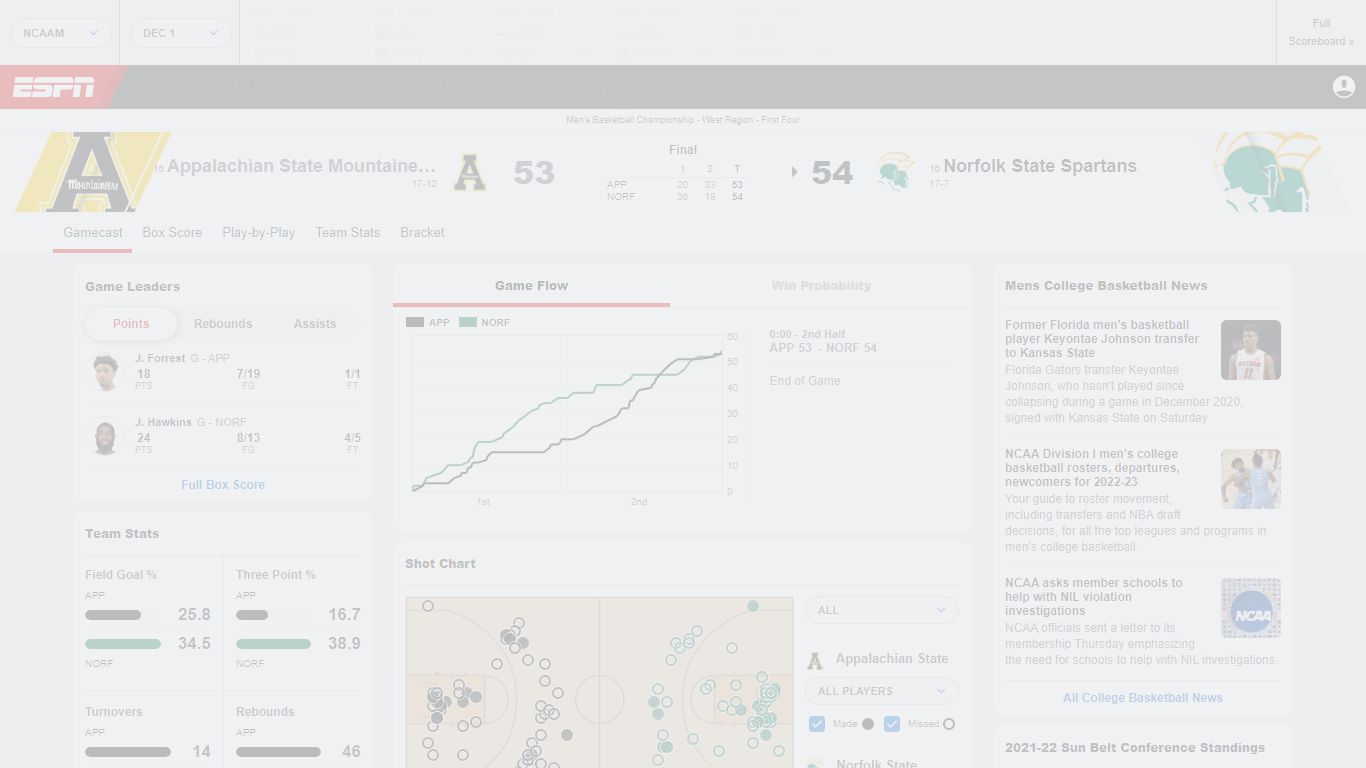
Task: Open J. Hawkins player link
Action: (163, 422)
